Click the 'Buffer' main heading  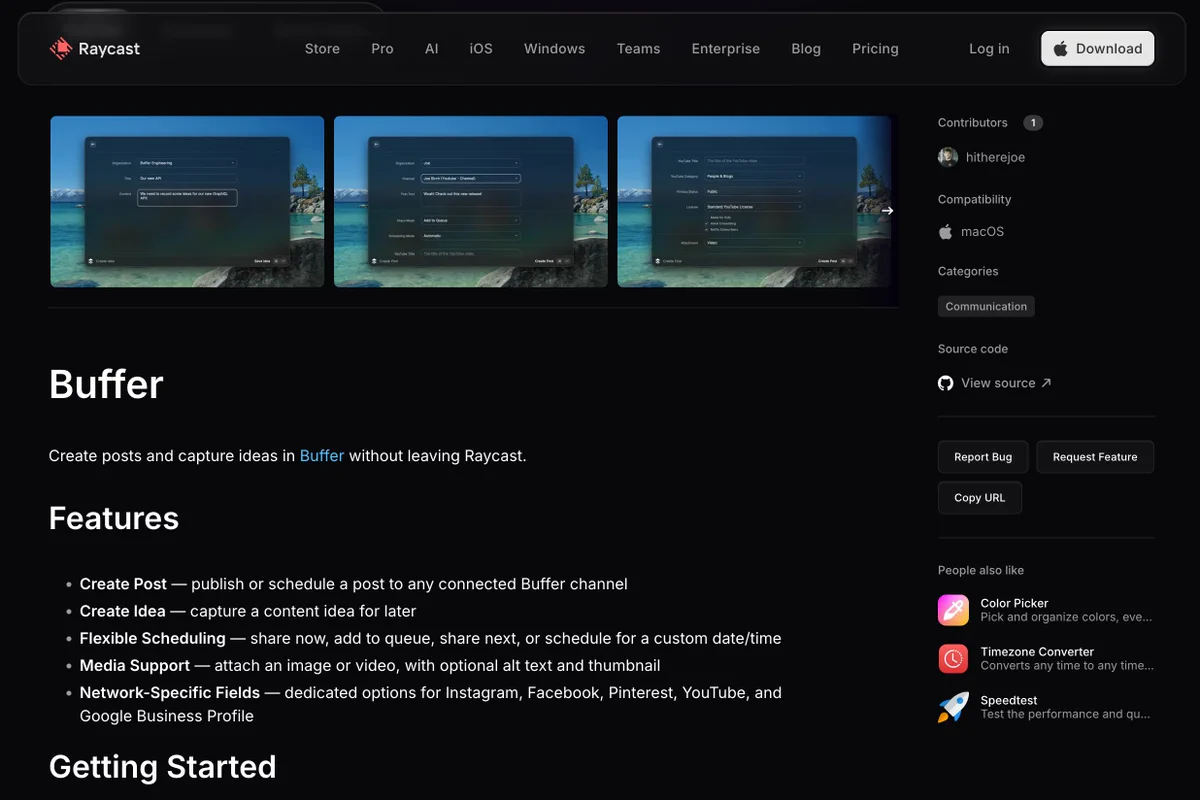click(106, 384)
